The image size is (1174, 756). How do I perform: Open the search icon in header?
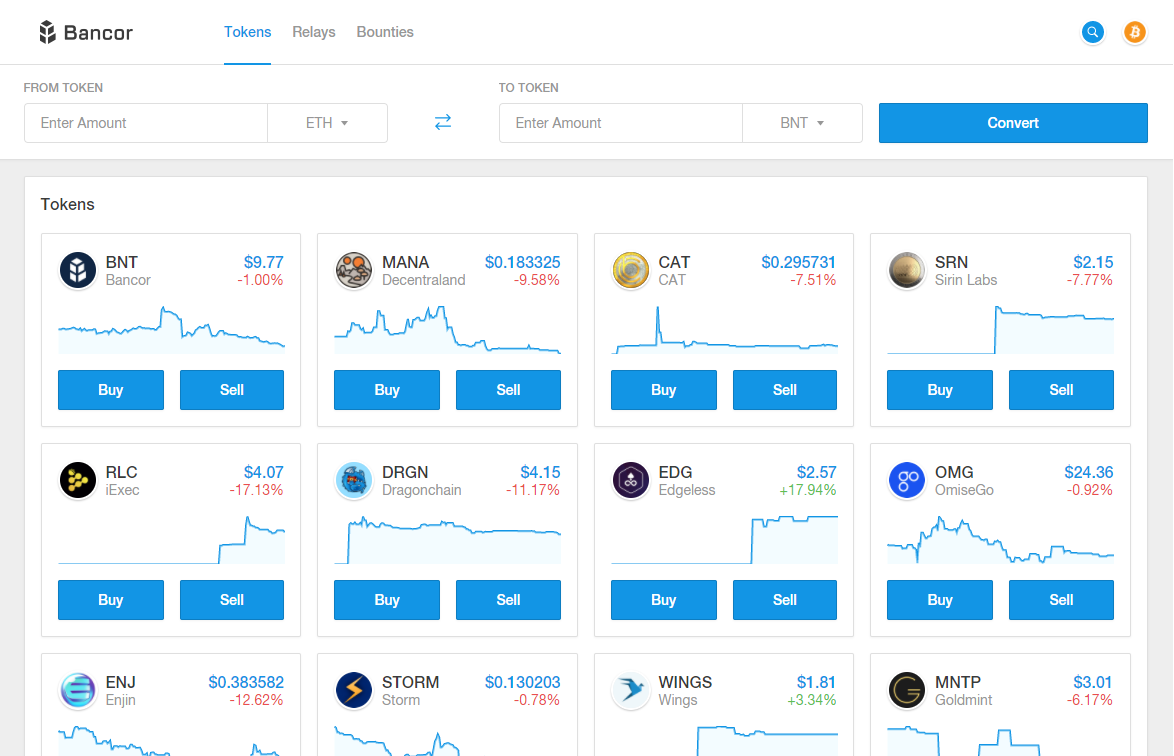(1092, 32)
